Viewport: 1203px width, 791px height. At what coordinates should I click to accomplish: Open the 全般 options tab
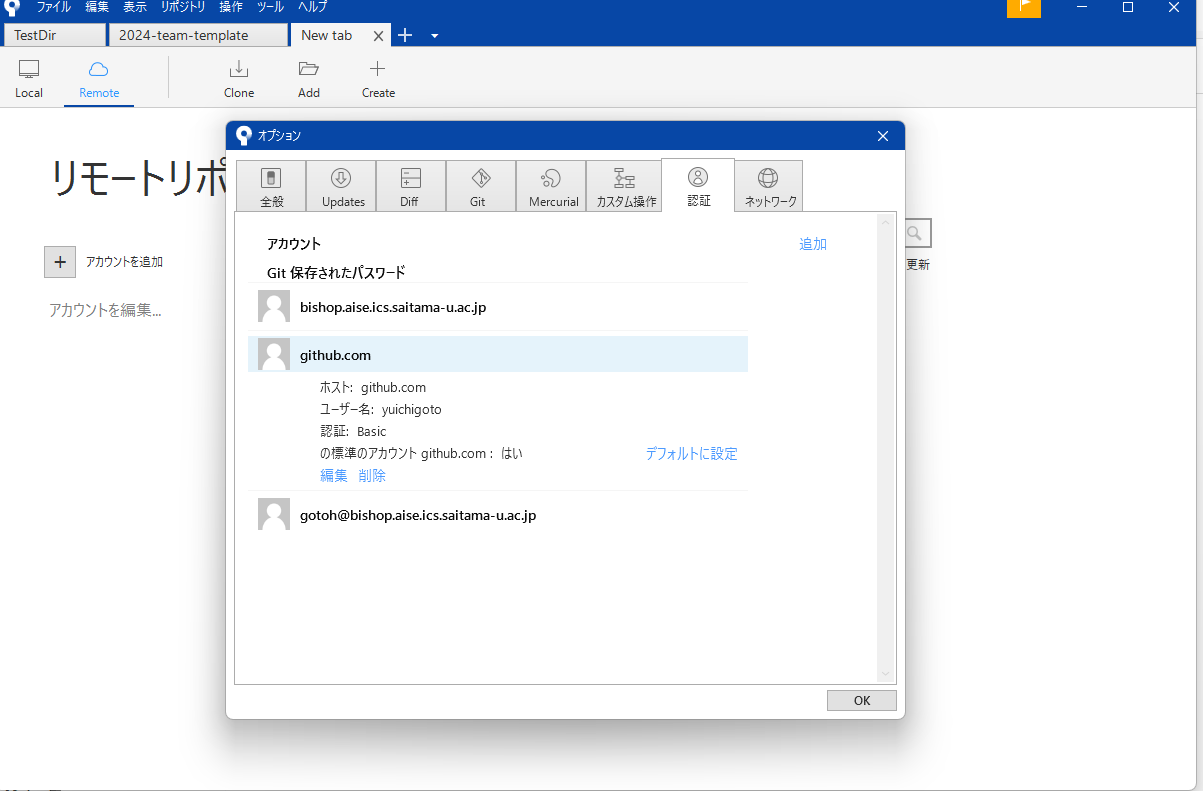271,186
